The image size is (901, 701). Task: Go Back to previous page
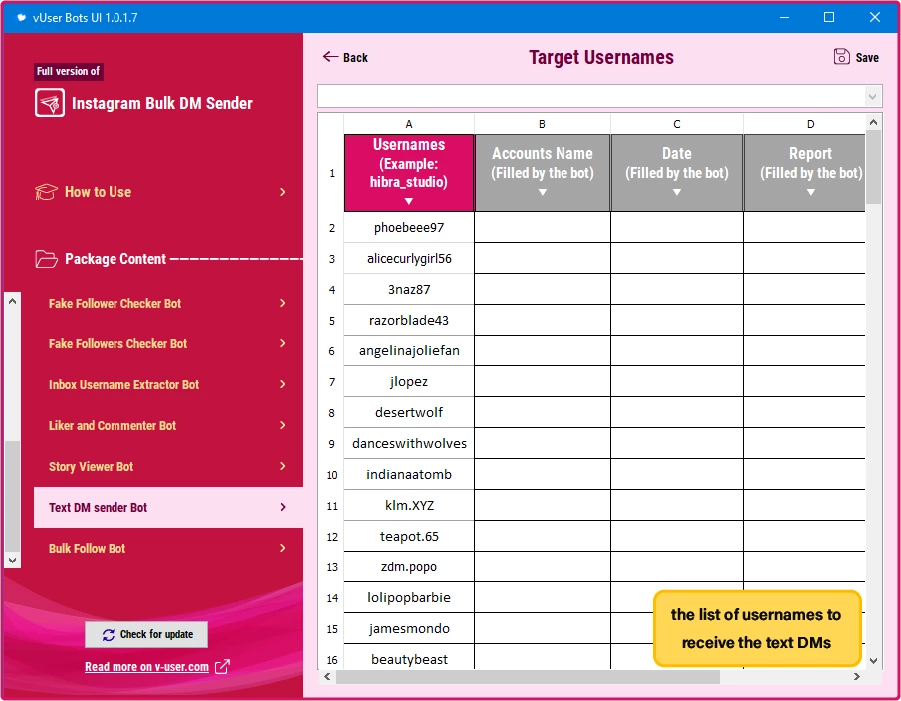(x=345, y=57)
